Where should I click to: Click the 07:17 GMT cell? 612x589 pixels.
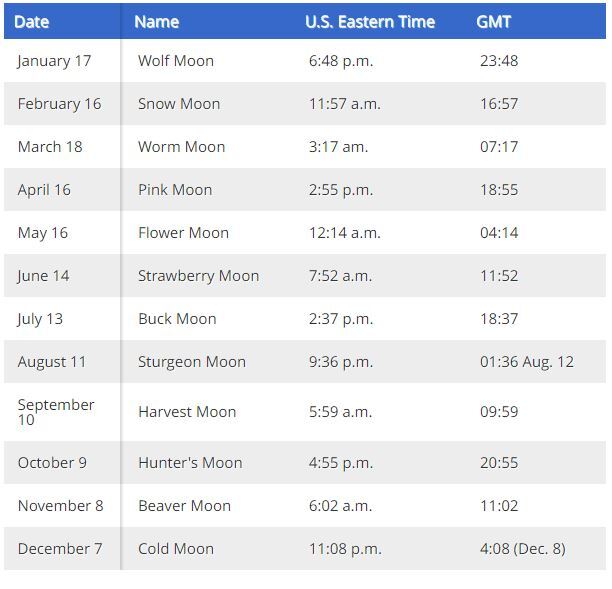(x=499, y=147)
